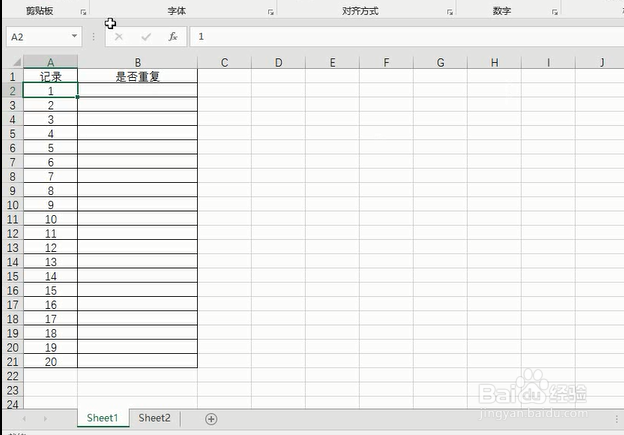
Task: Click cell A16 with value 15
Action: 51,291
